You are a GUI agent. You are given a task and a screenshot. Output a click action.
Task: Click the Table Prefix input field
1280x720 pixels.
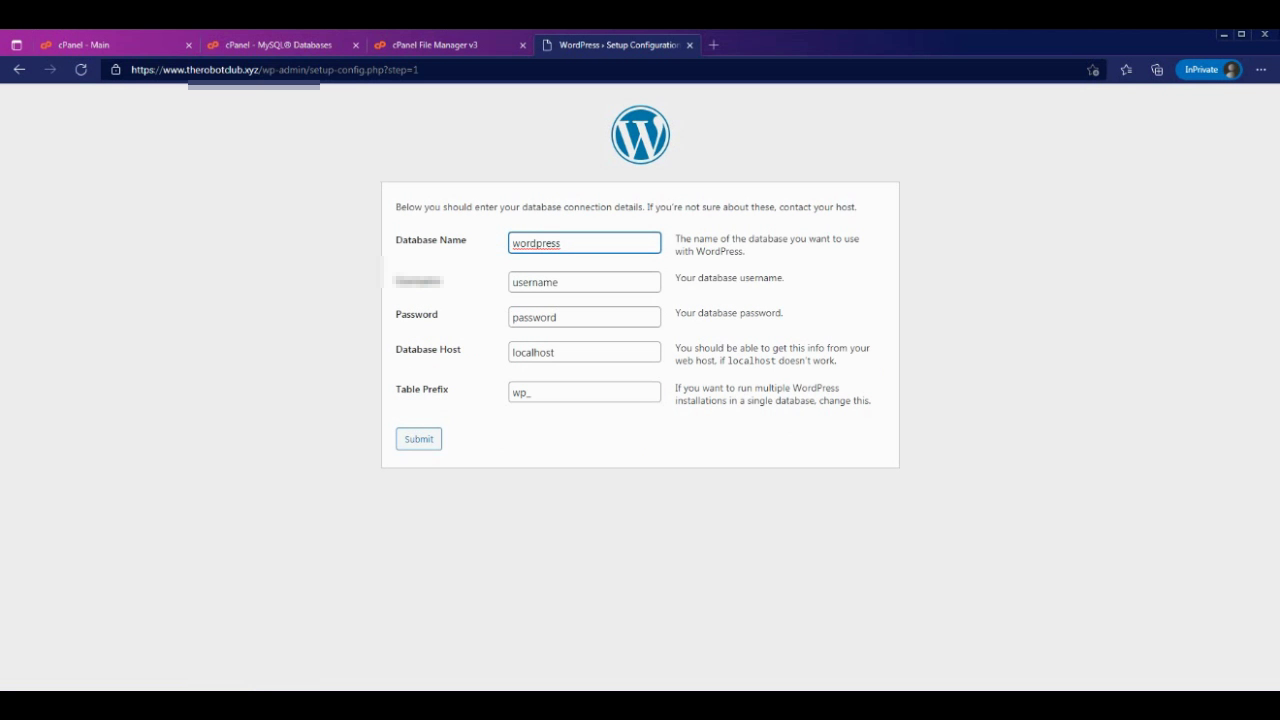(x=584, y=392)
